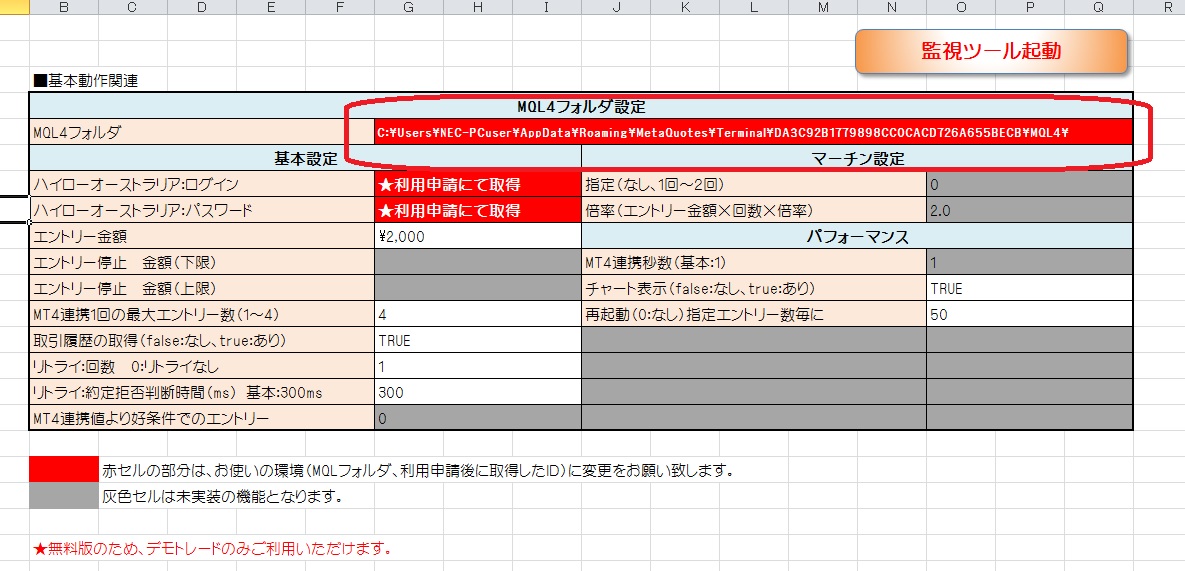Select column B header
1185x571 pixels.
point(63,8)
